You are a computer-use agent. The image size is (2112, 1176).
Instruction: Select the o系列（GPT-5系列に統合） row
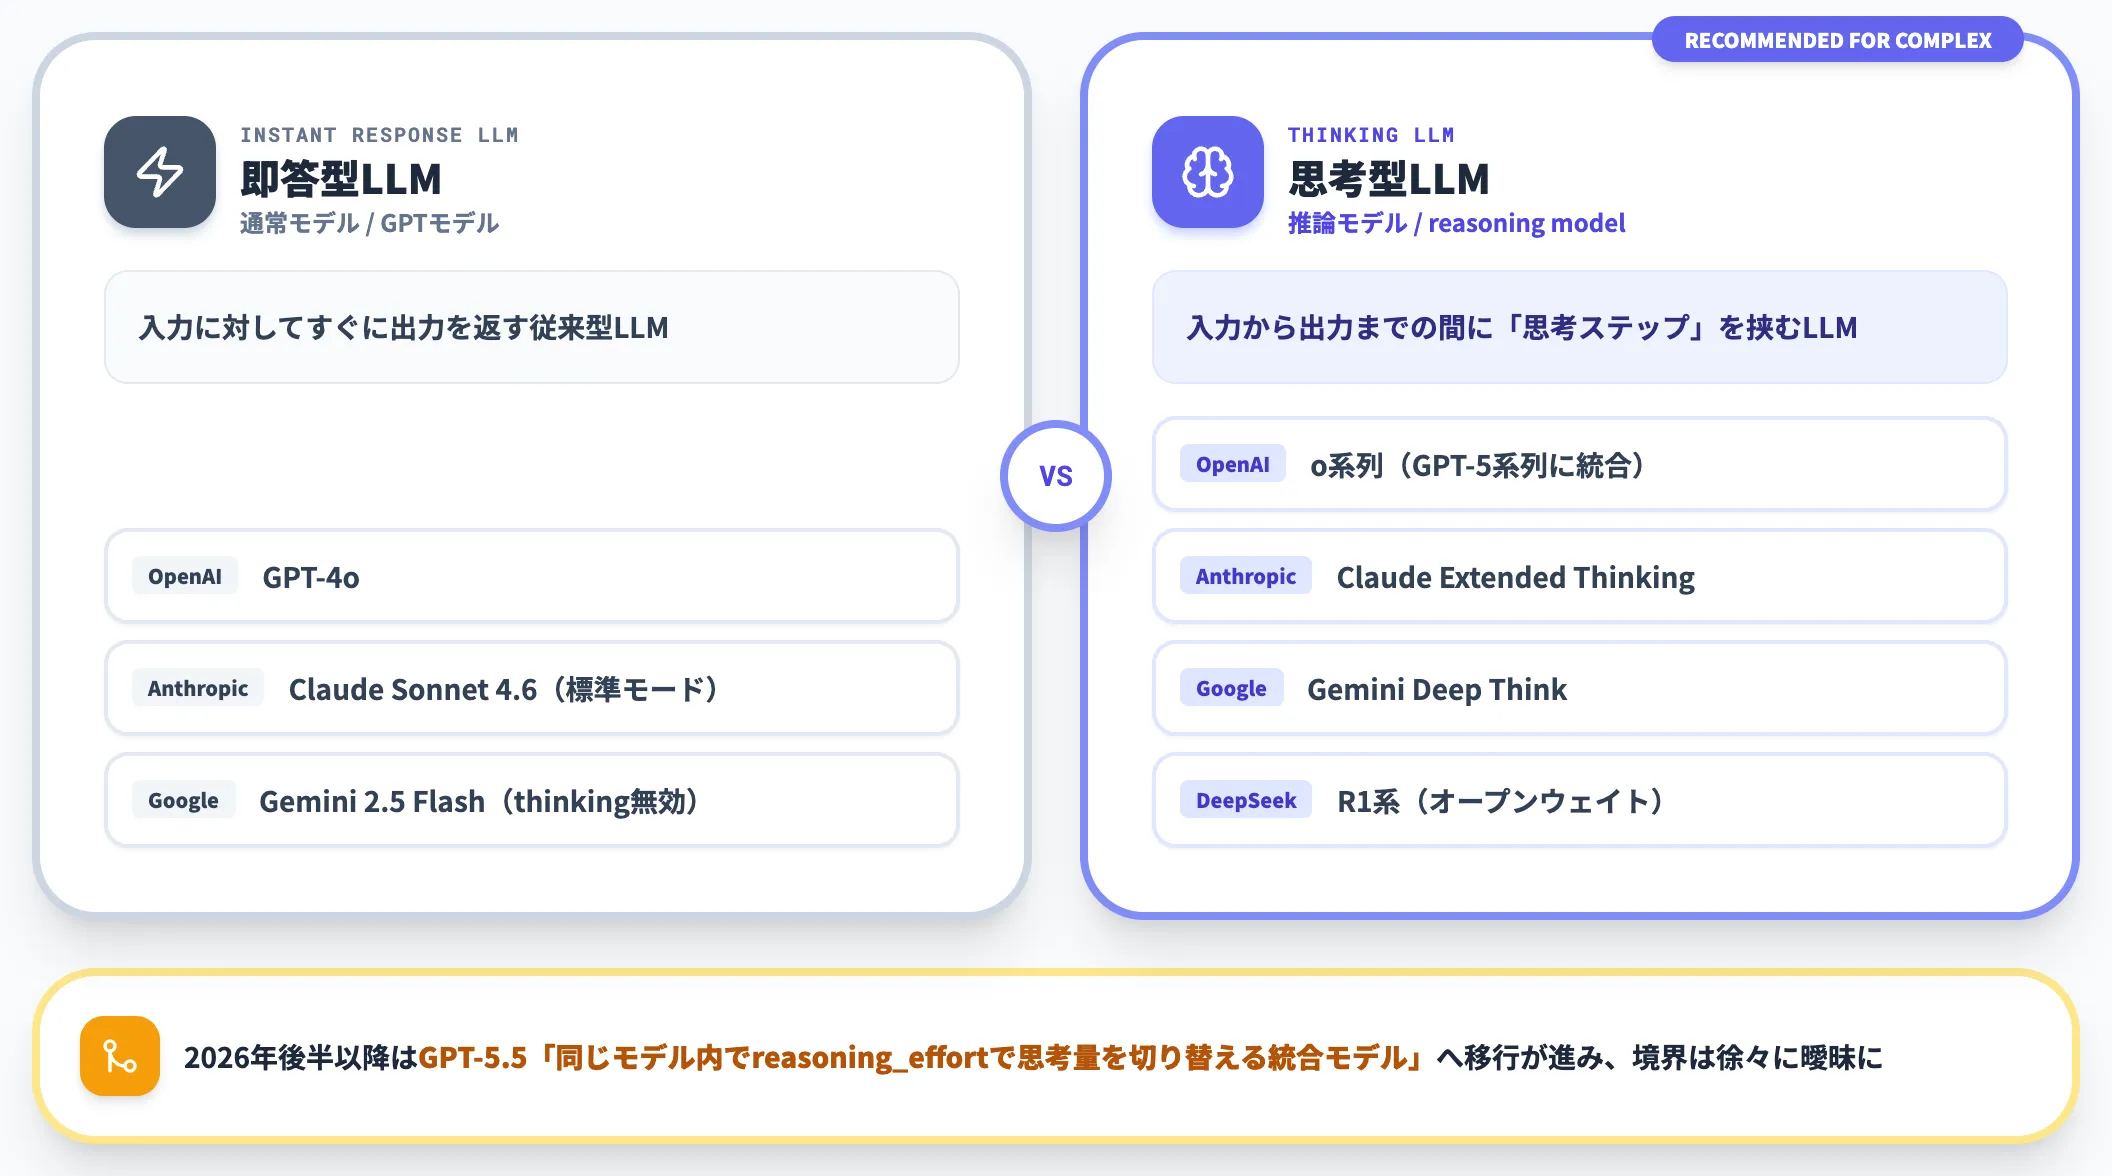point(1580,464)
